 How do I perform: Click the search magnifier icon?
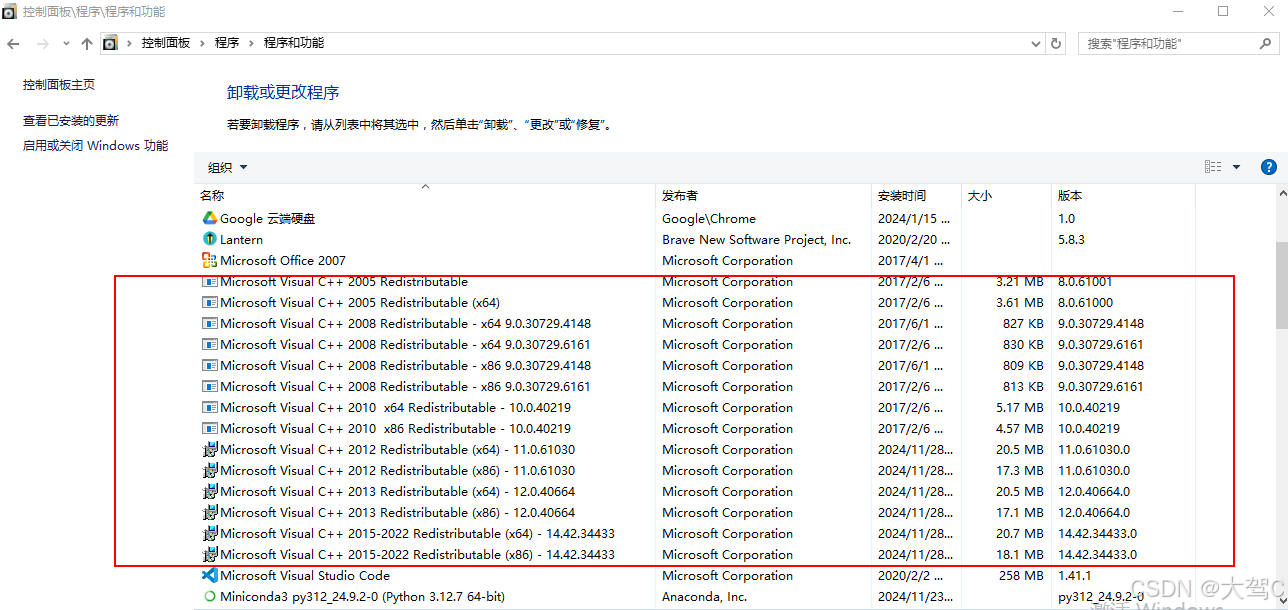click(x=1265, y=43)
